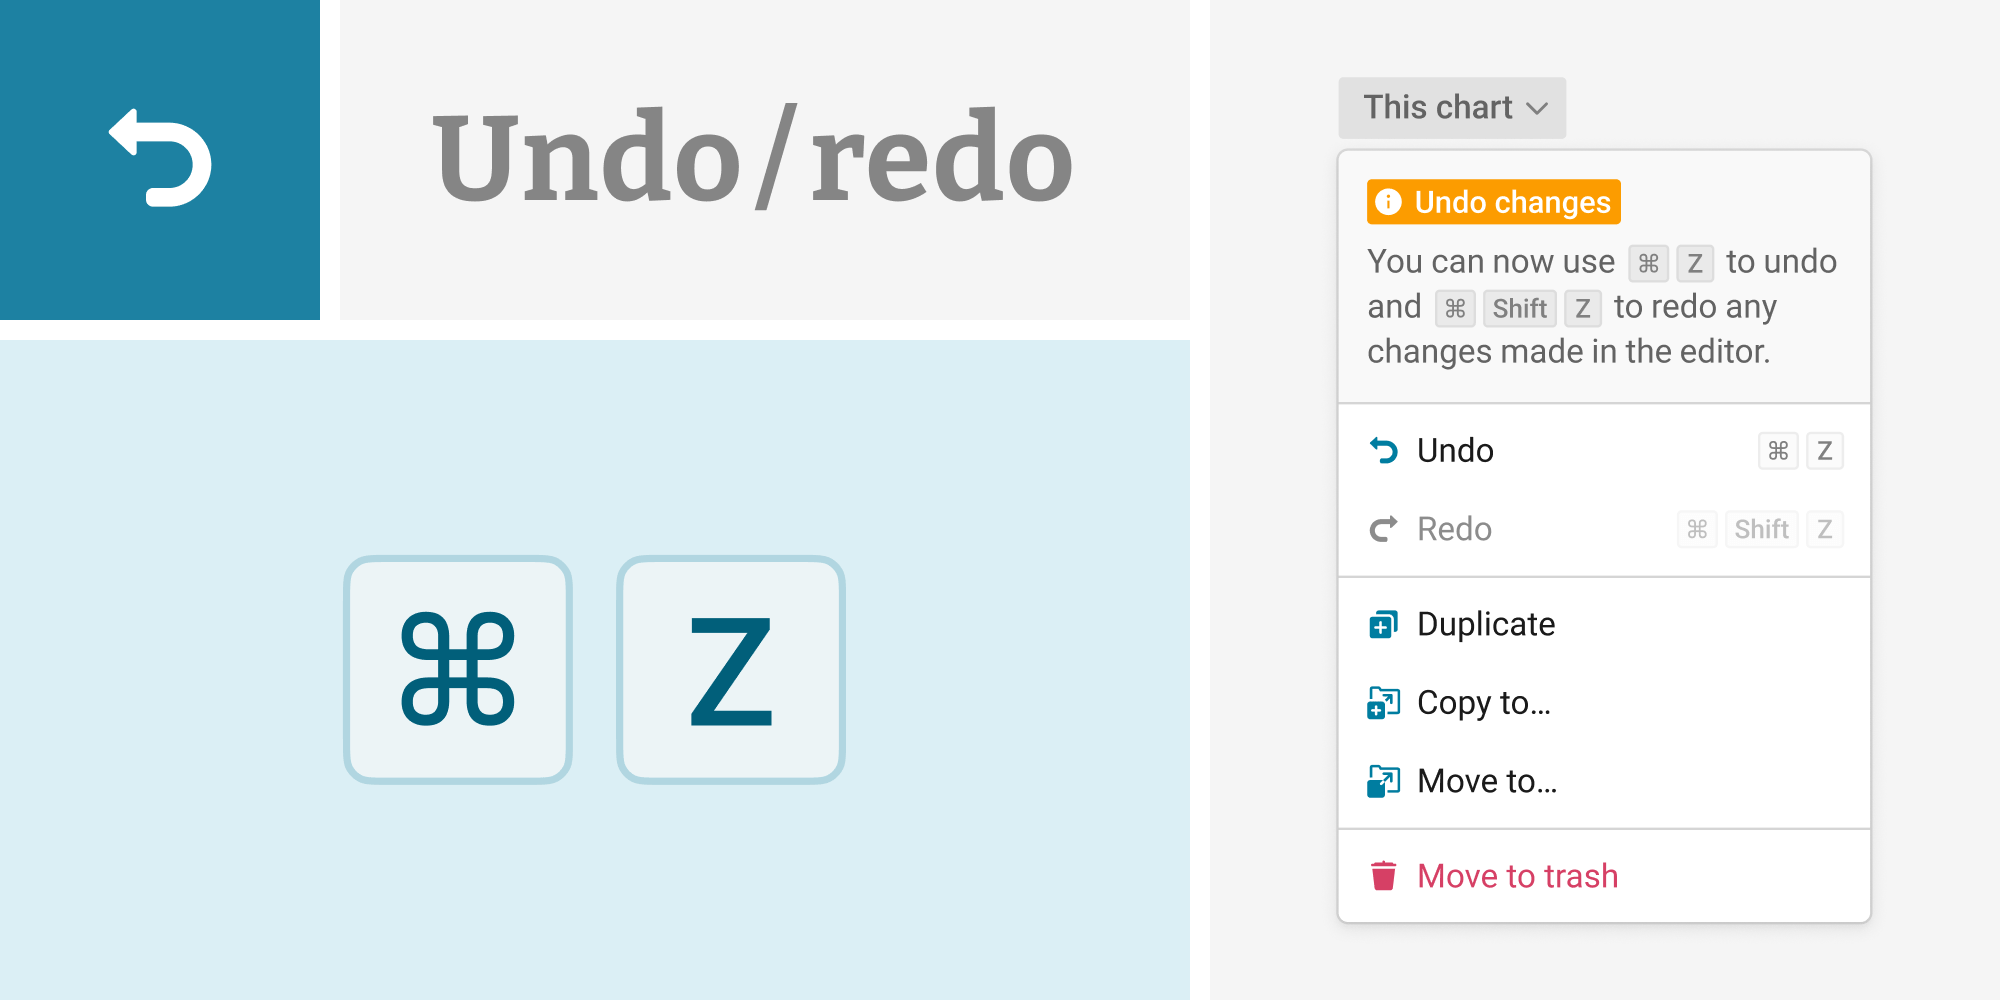
Task: Choose Move to… option
Action: [1486, 781]
